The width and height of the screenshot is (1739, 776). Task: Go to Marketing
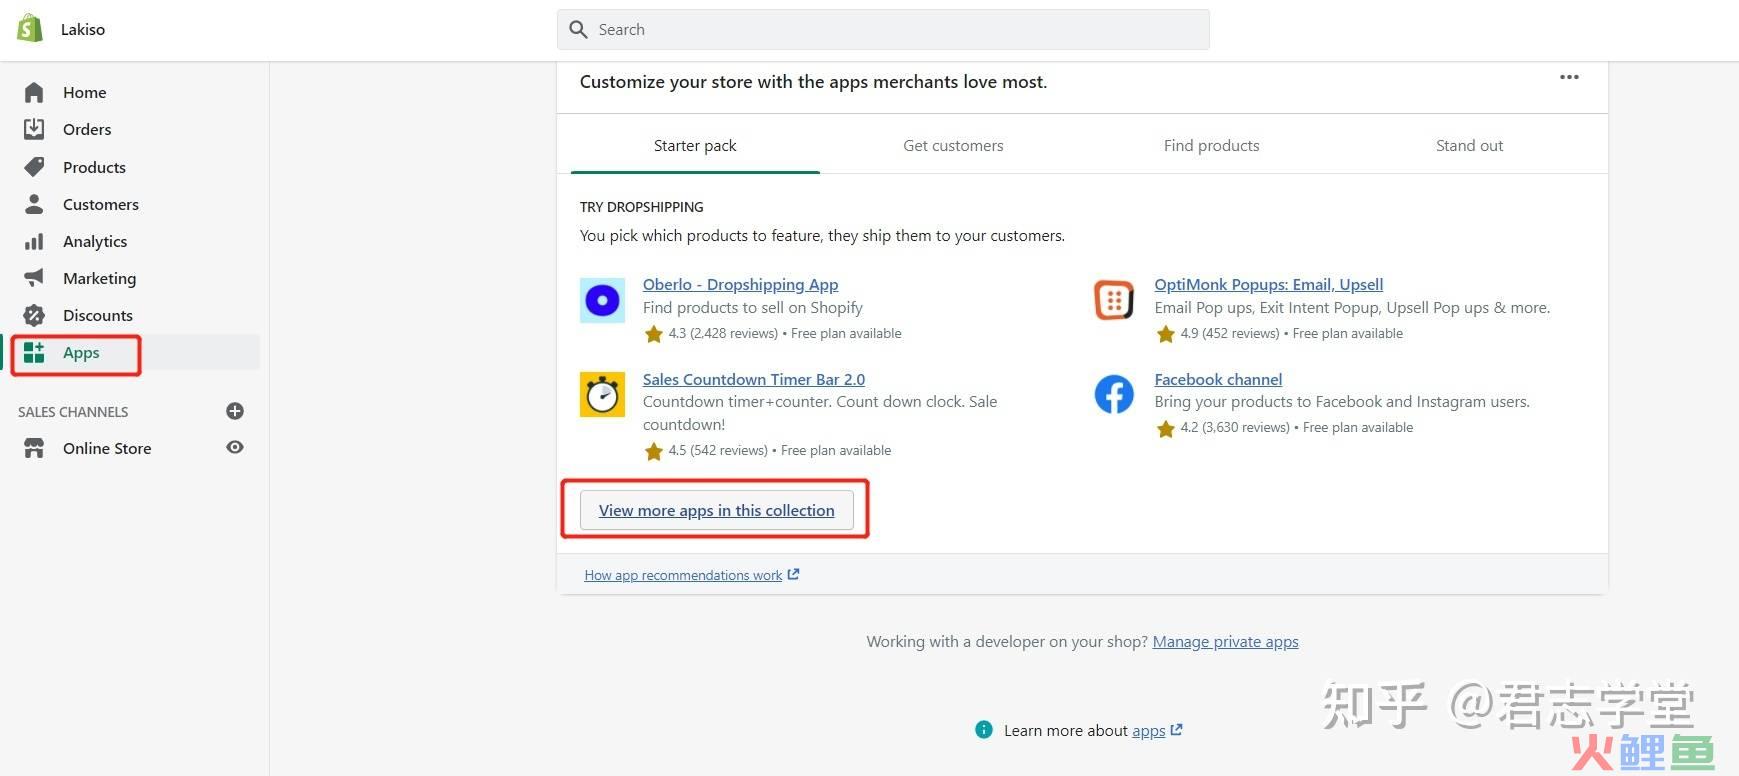(99, 278)
